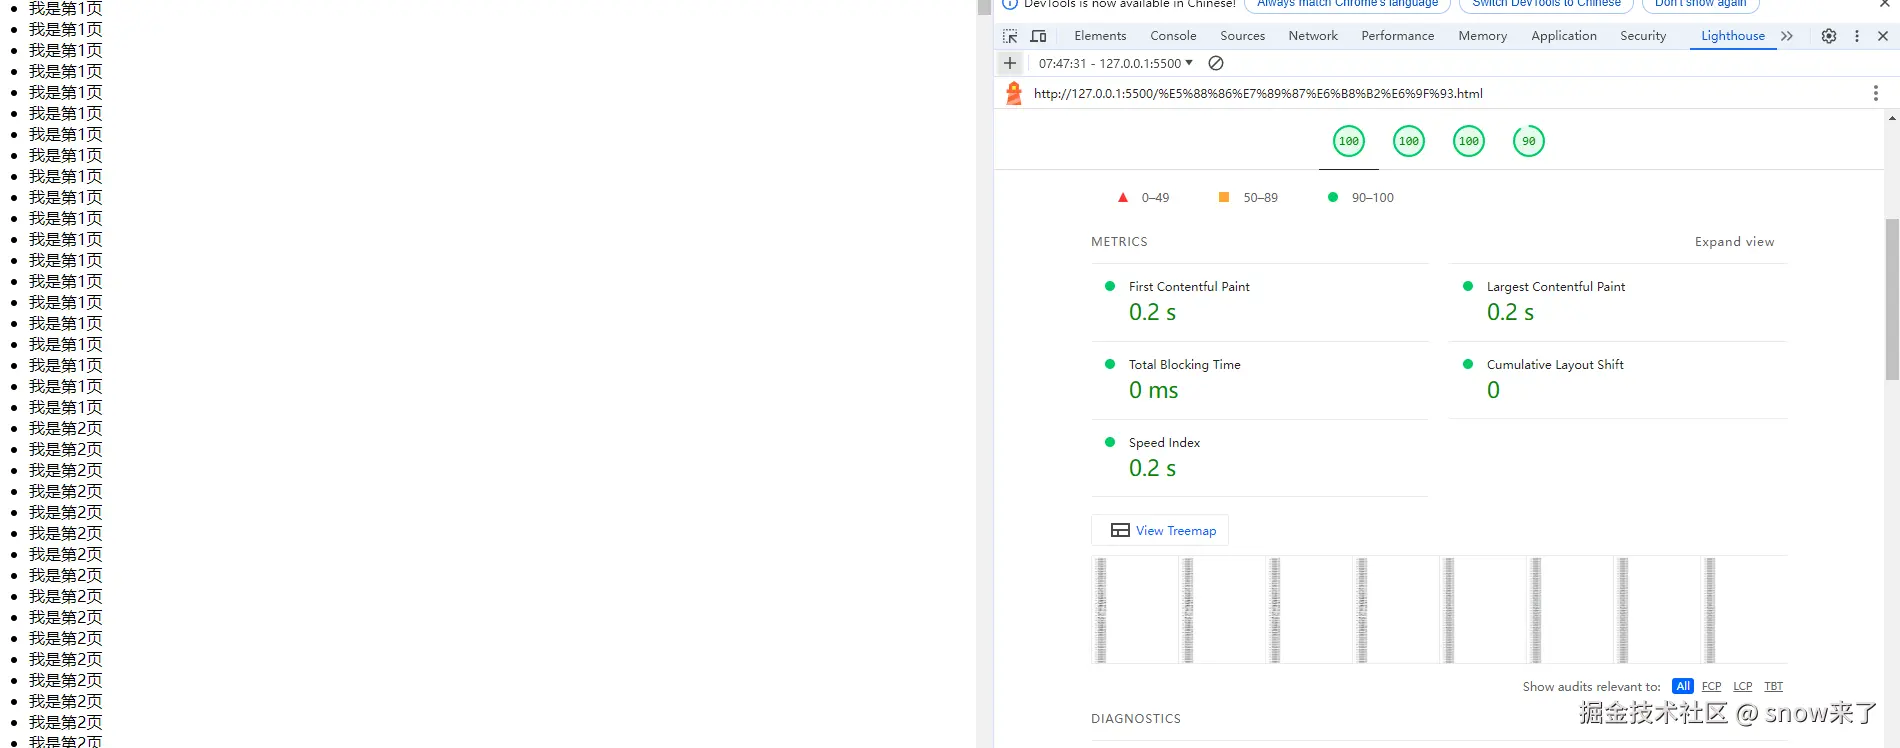Click the orange 50–89 legend square
This screenshot has width=1900, height=748.
[x=1223, y=197]
